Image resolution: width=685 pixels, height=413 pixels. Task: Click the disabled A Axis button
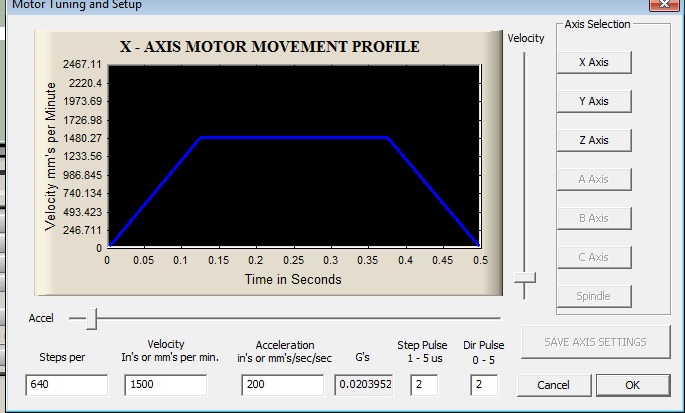594,179
